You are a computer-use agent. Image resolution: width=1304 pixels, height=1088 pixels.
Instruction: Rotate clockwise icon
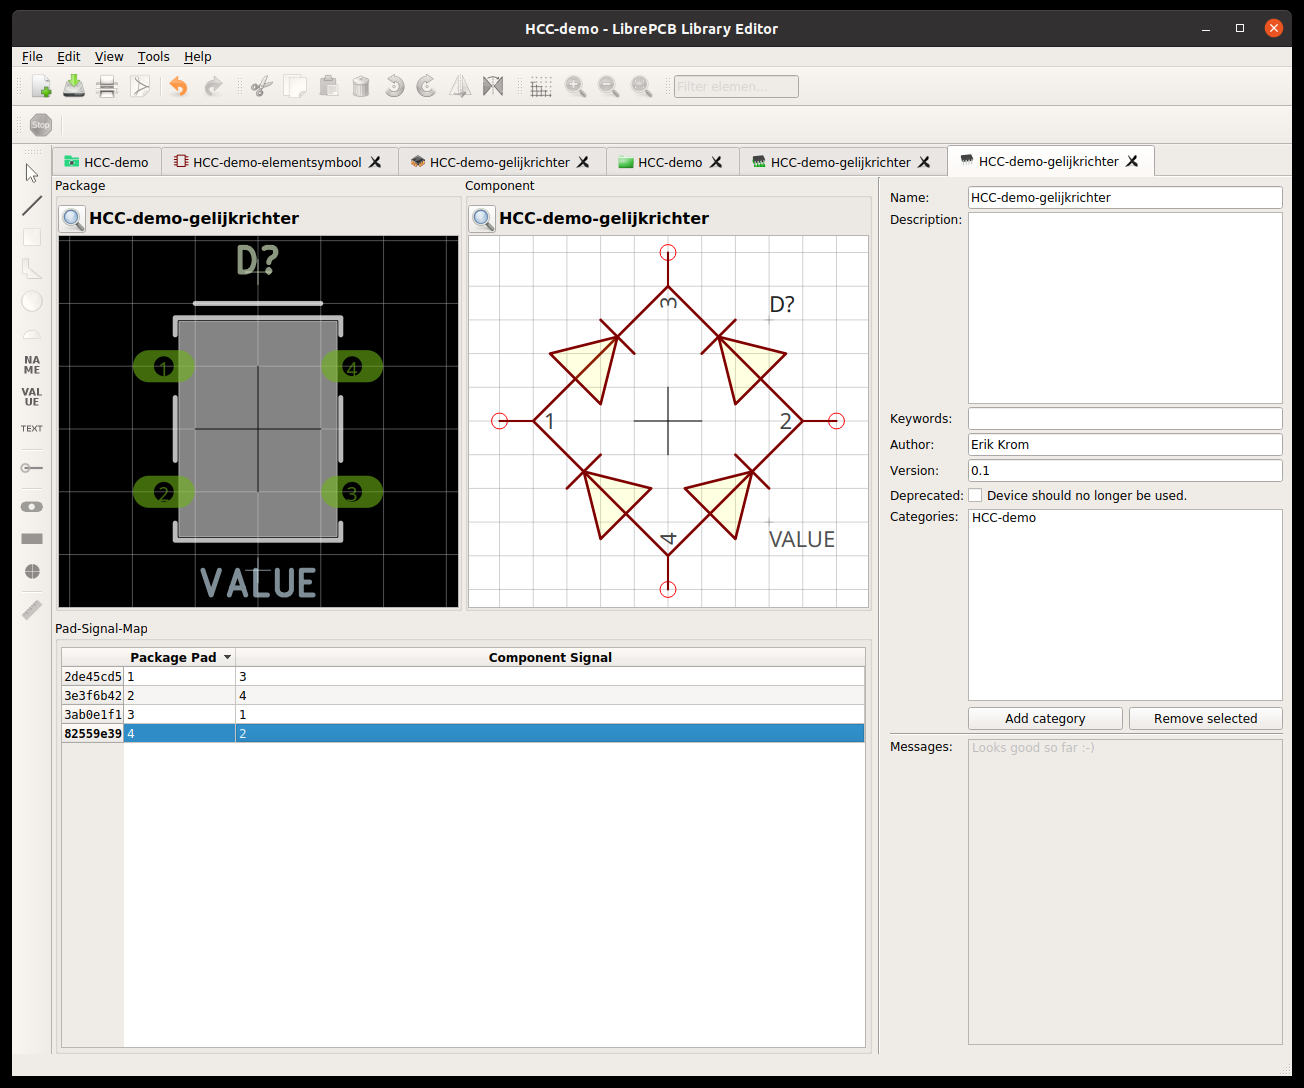(427, 86)
